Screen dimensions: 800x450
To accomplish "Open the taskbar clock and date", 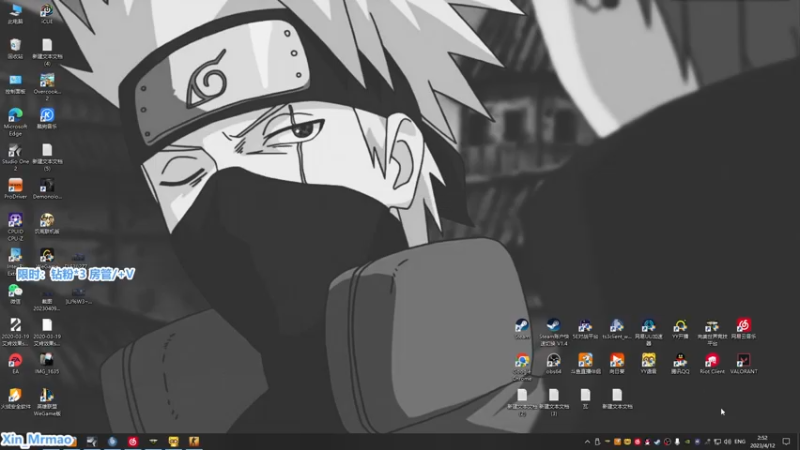I will click(763, 442).
